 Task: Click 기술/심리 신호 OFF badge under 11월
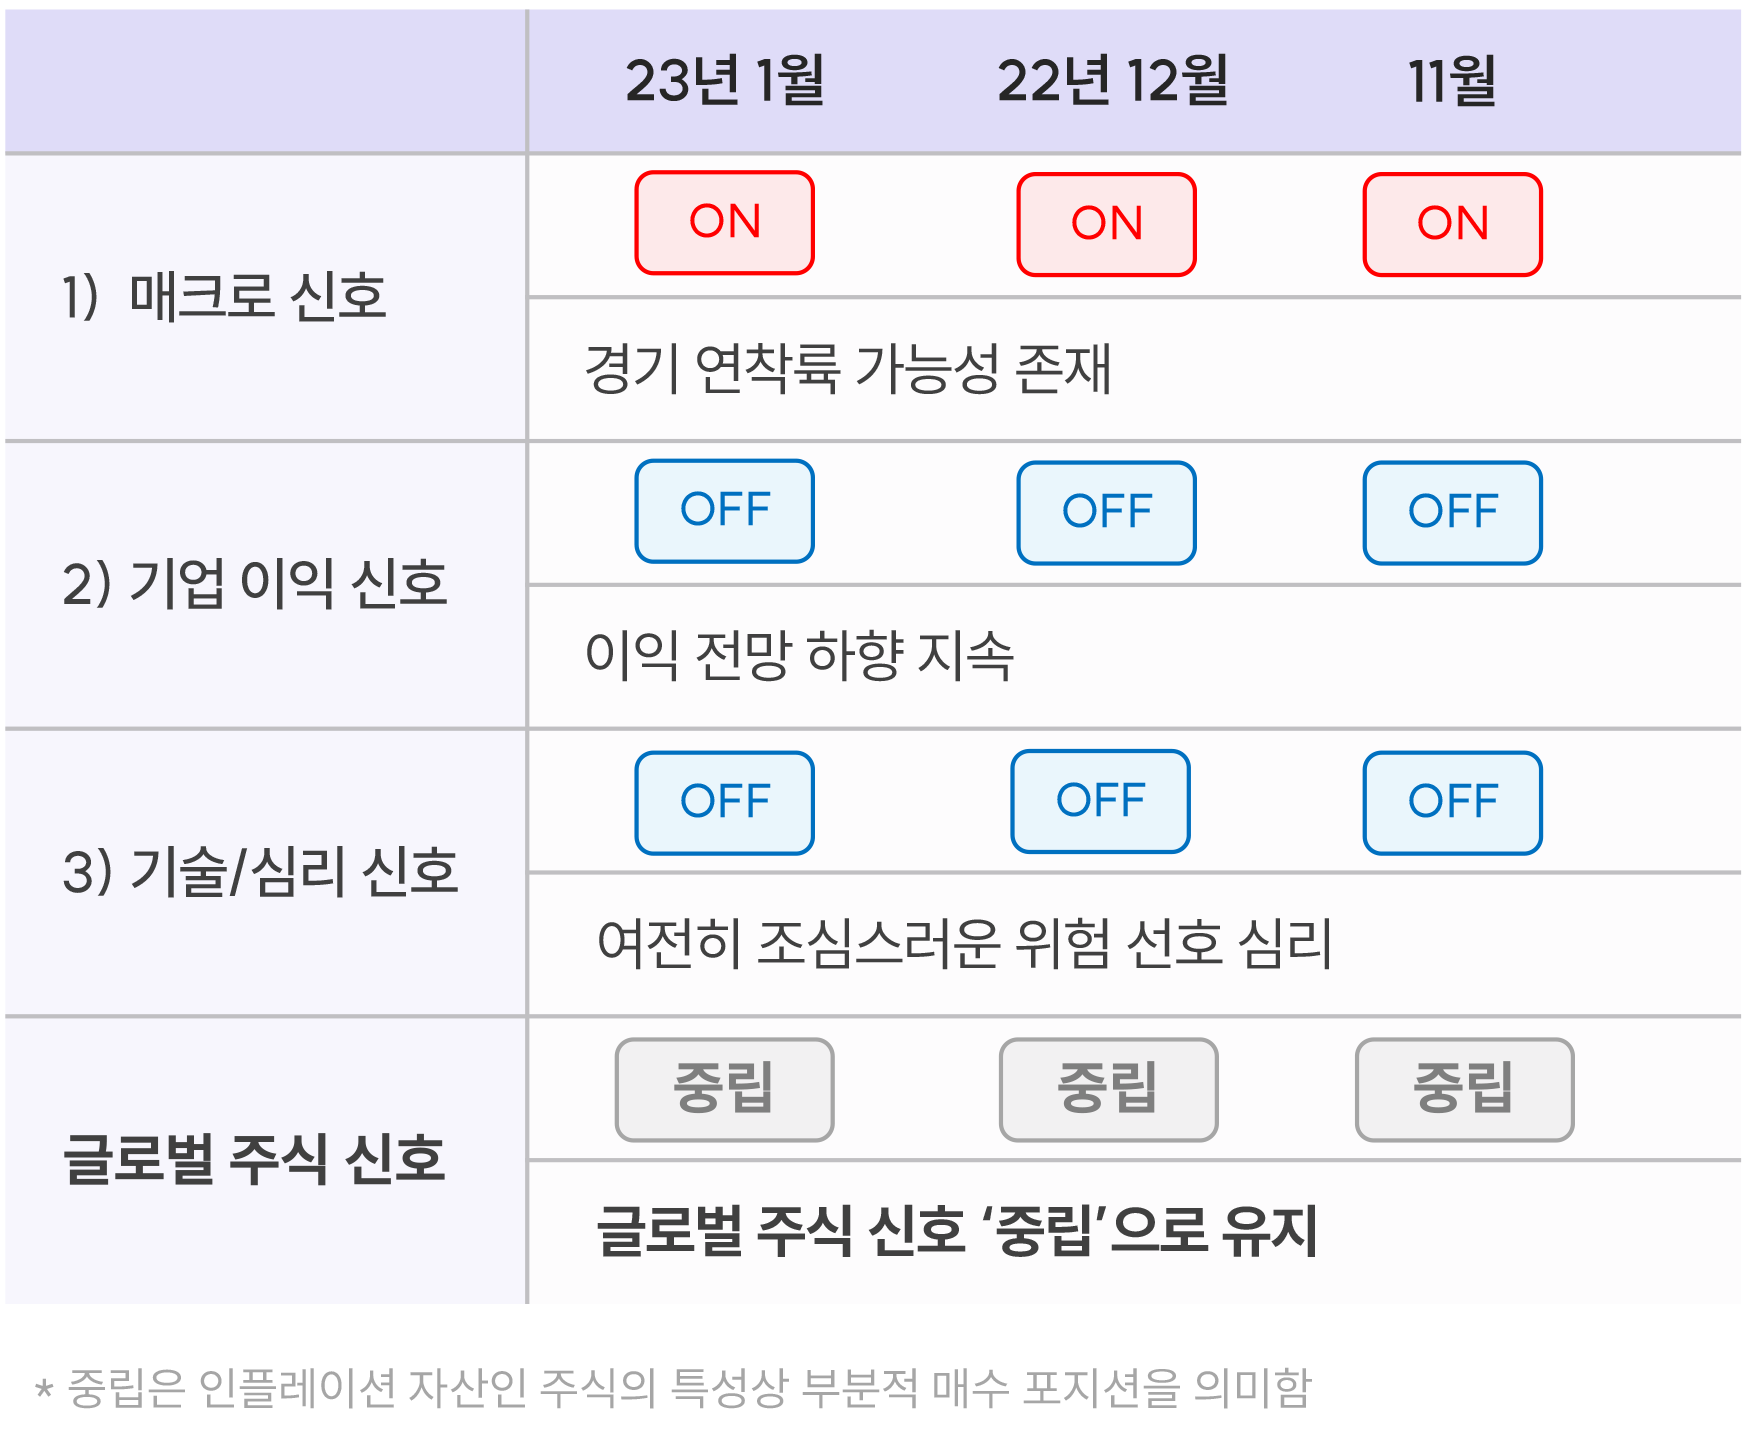[1452, 802]
